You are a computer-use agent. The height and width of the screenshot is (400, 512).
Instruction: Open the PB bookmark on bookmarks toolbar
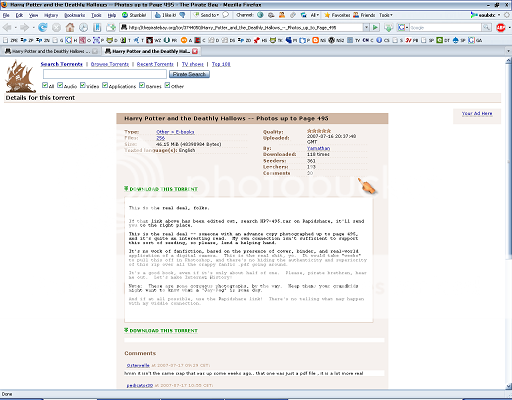pyautogui.click(x=412, y=40)
